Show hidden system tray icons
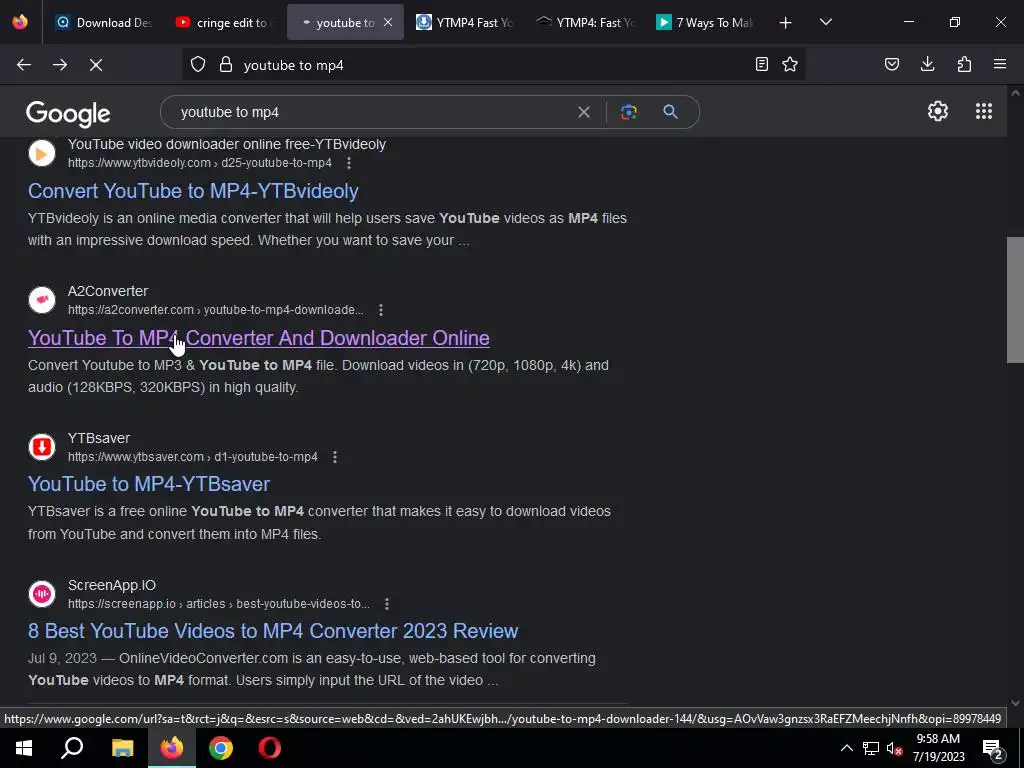Viewport: 1024px width, 768px height. [846, 748]
